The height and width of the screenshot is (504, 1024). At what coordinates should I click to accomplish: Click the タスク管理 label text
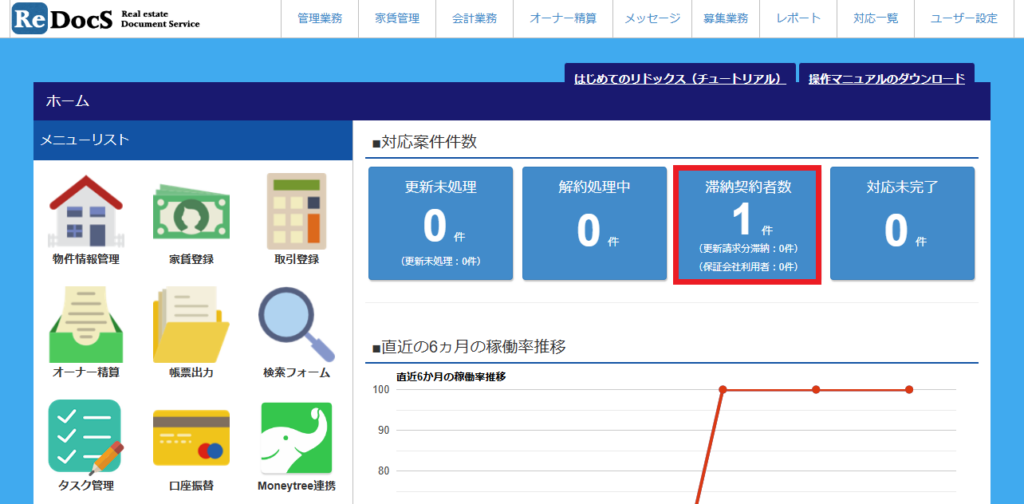(x=86, y=486)
